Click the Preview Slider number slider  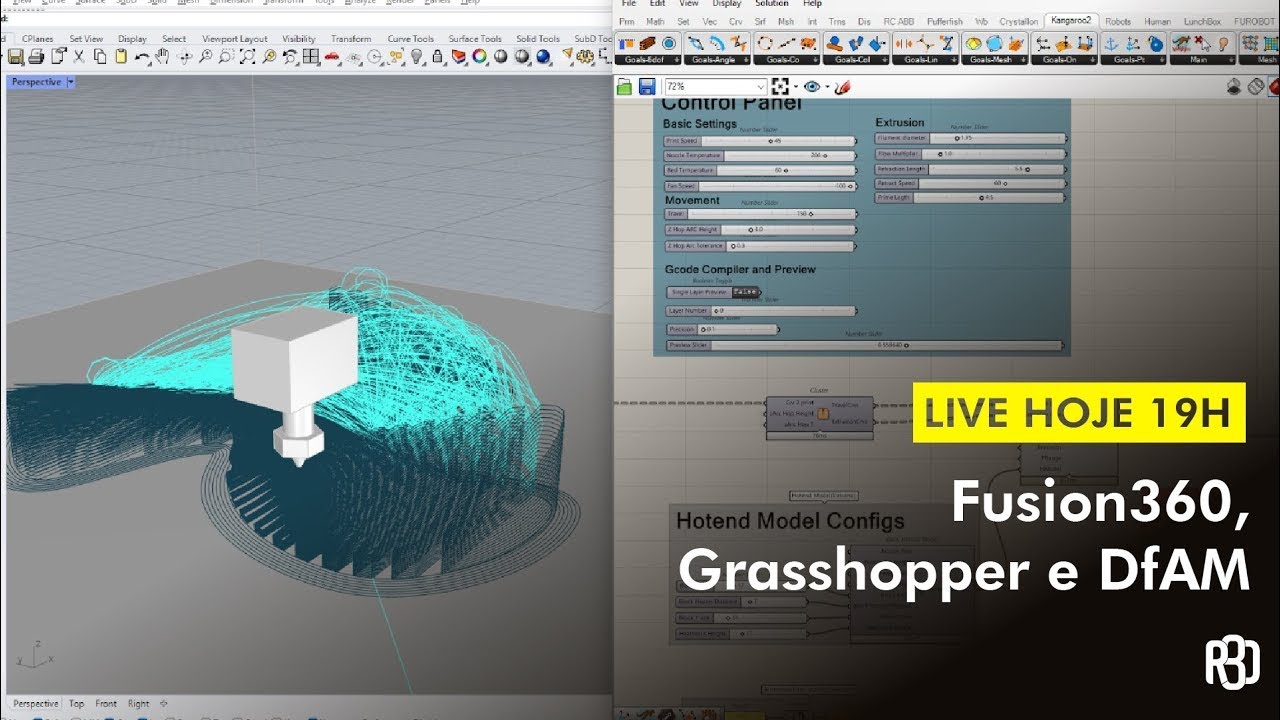point(865,345)
